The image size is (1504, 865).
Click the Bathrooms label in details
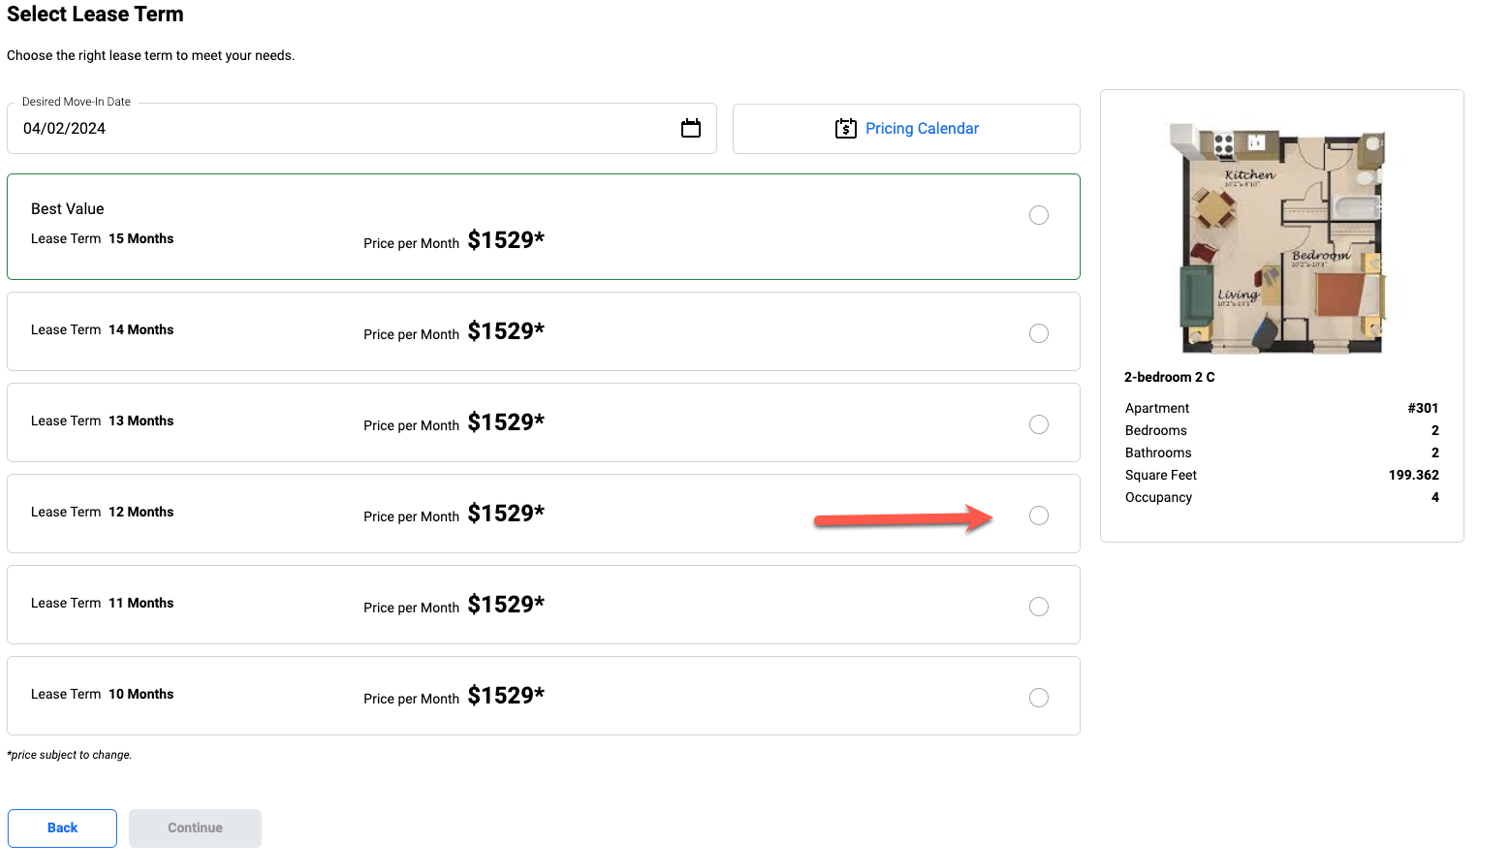1158,453
